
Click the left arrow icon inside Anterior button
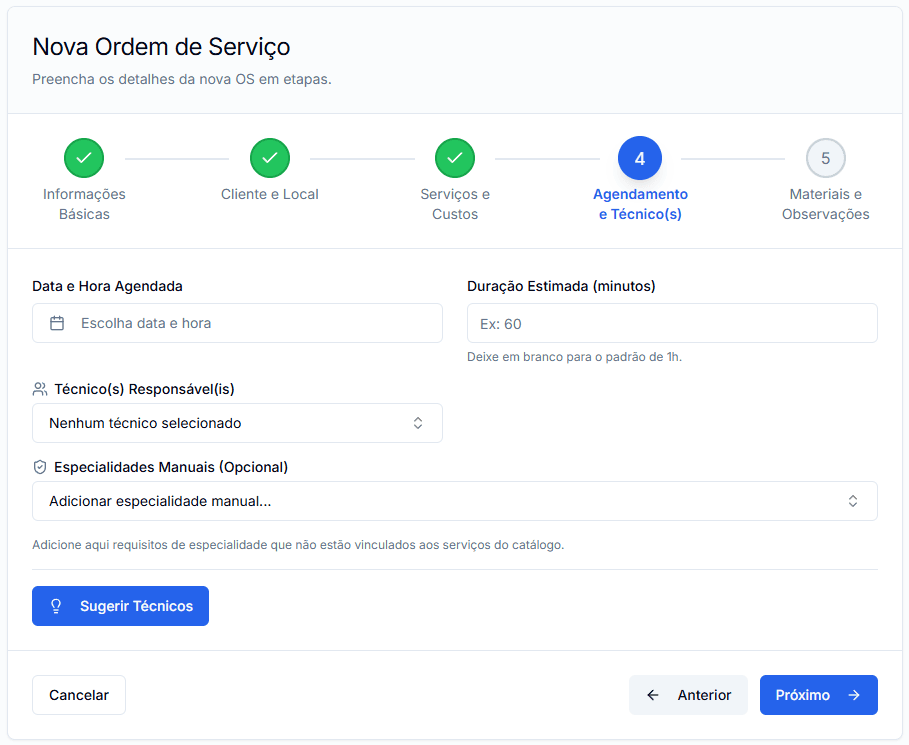click(654, 694)
